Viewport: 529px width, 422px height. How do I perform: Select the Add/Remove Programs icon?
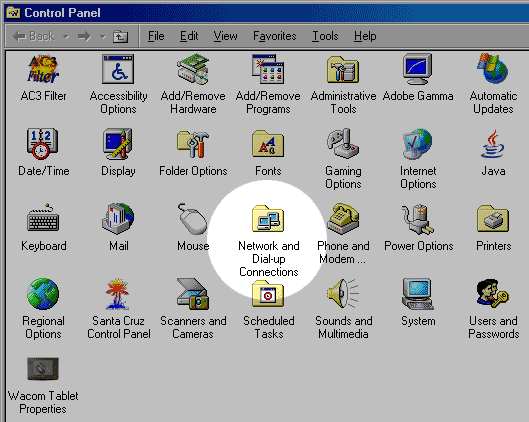tap(268, 69)
